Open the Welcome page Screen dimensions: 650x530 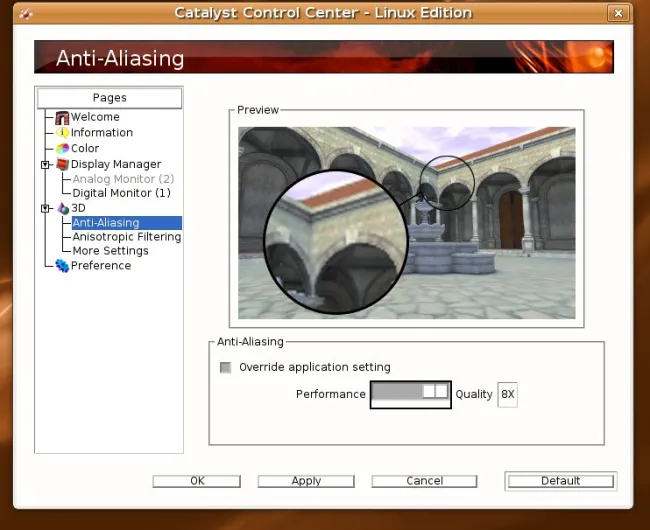click(x=95, y=117)
